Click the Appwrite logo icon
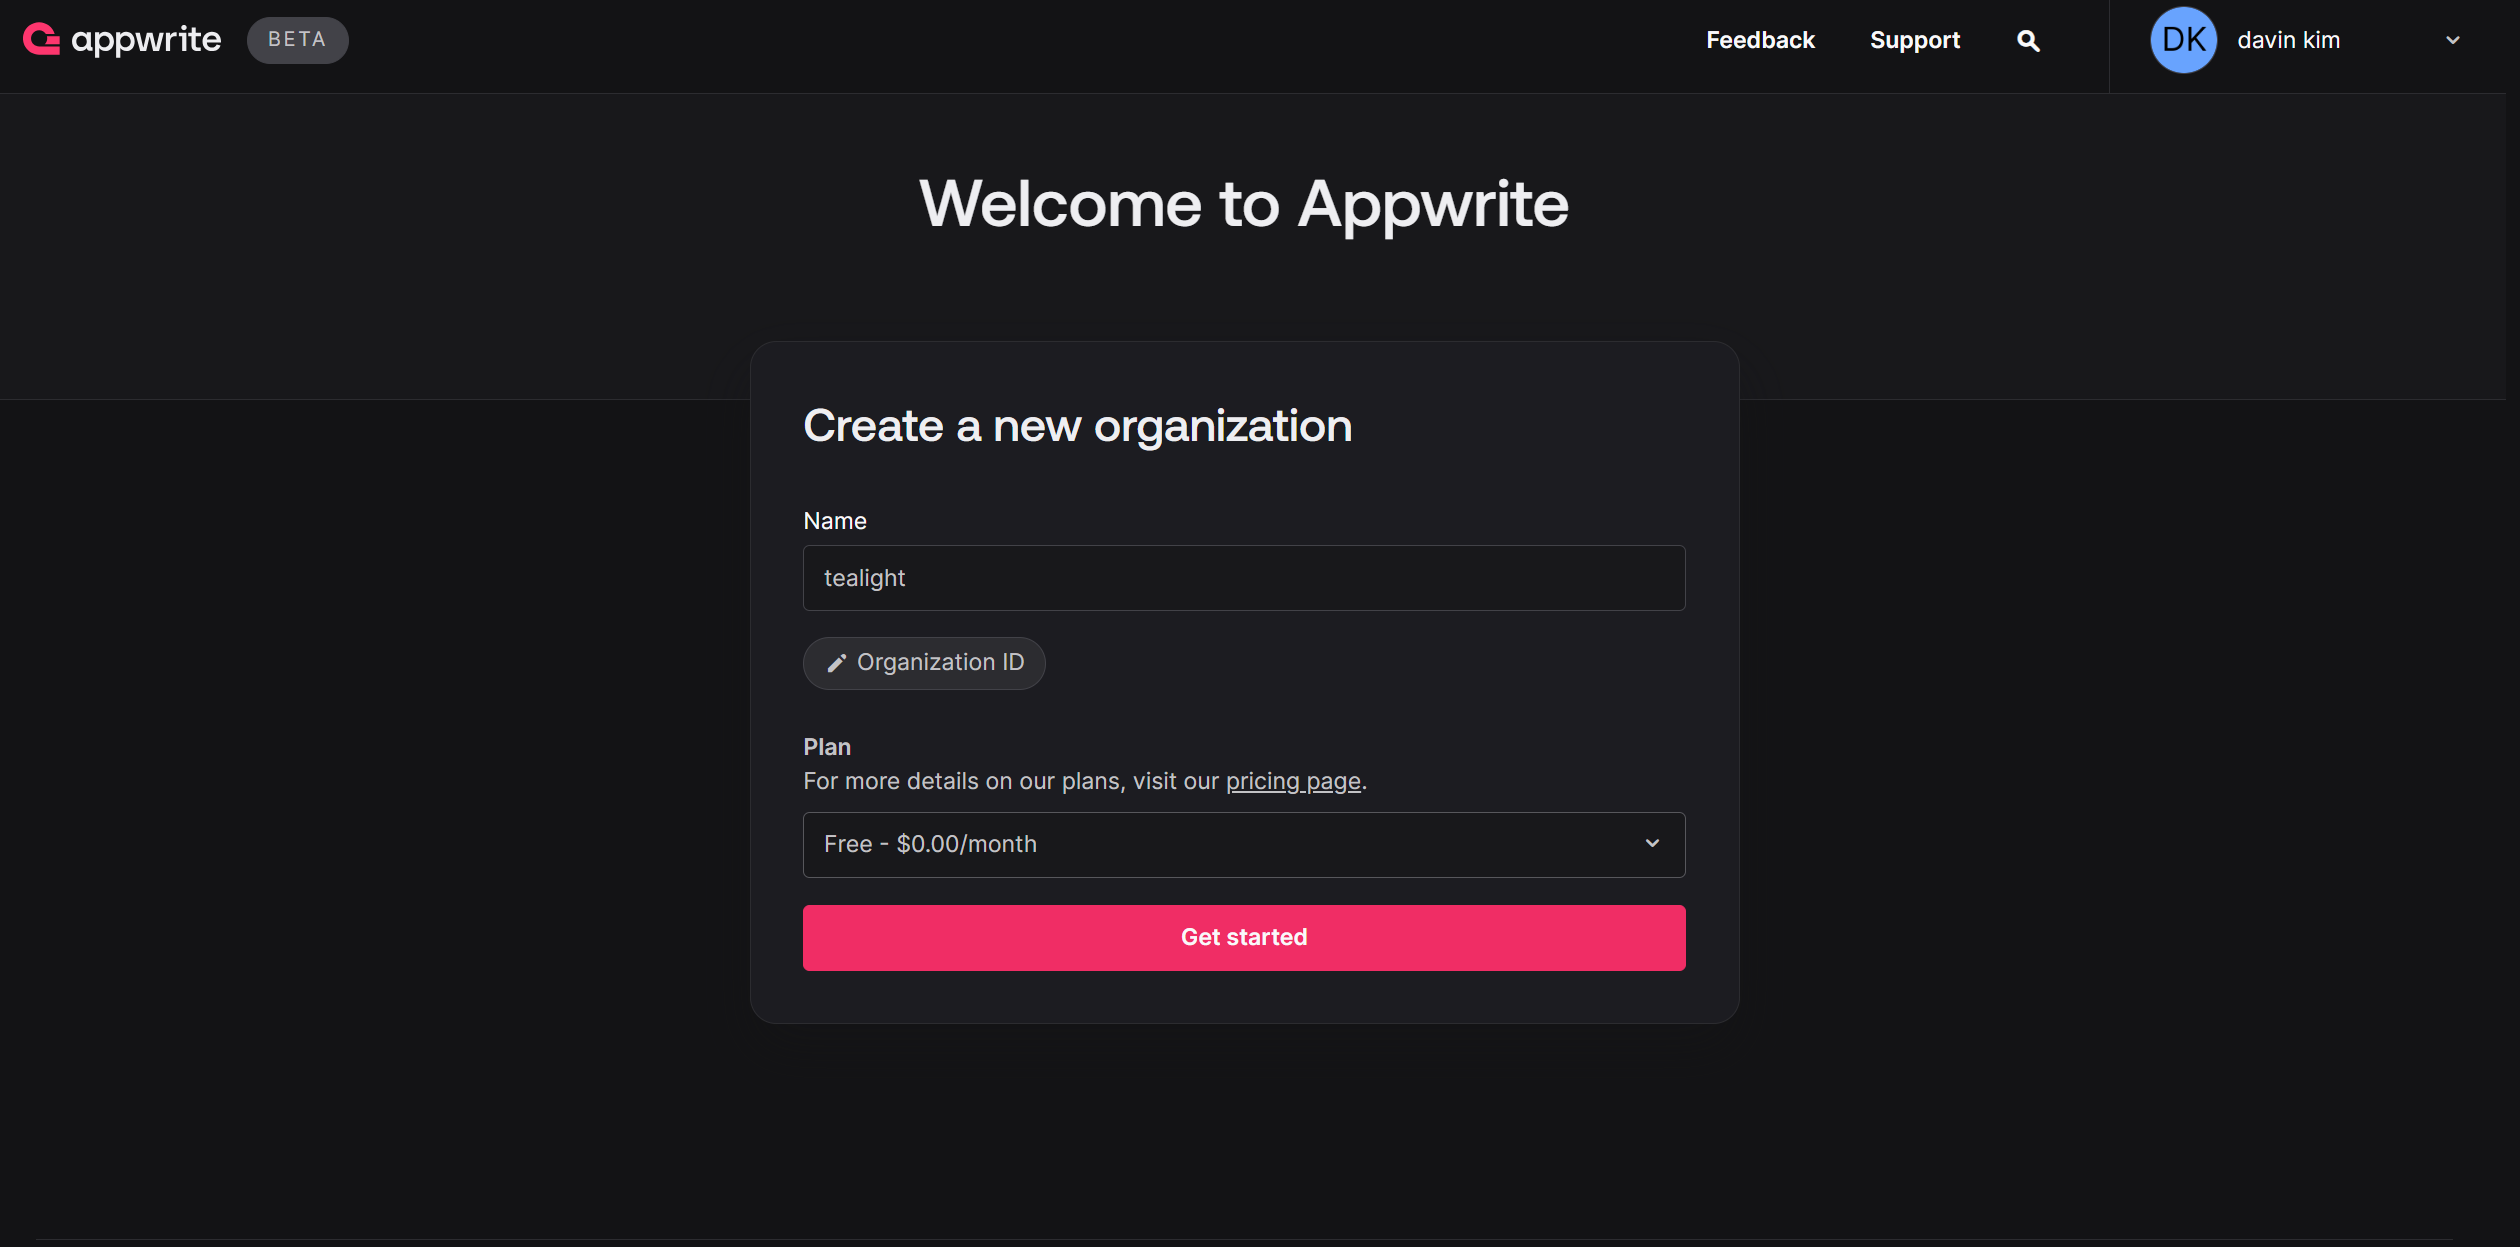The image size is (2520, 1247). coord(41,39)
